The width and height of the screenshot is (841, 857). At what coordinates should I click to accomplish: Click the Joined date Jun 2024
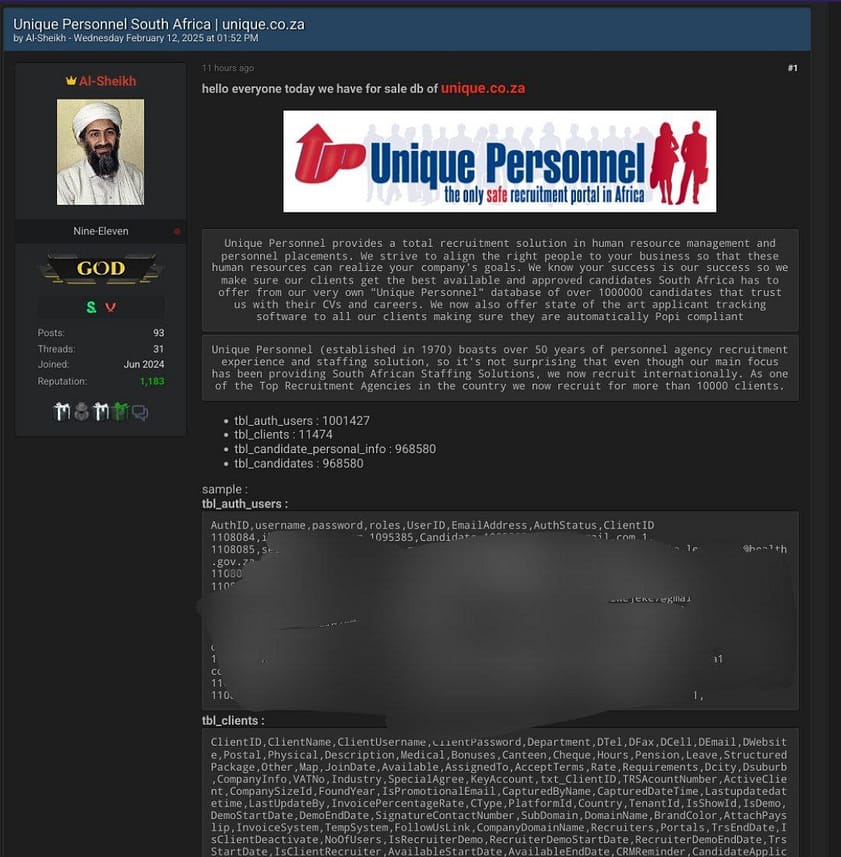144,365
